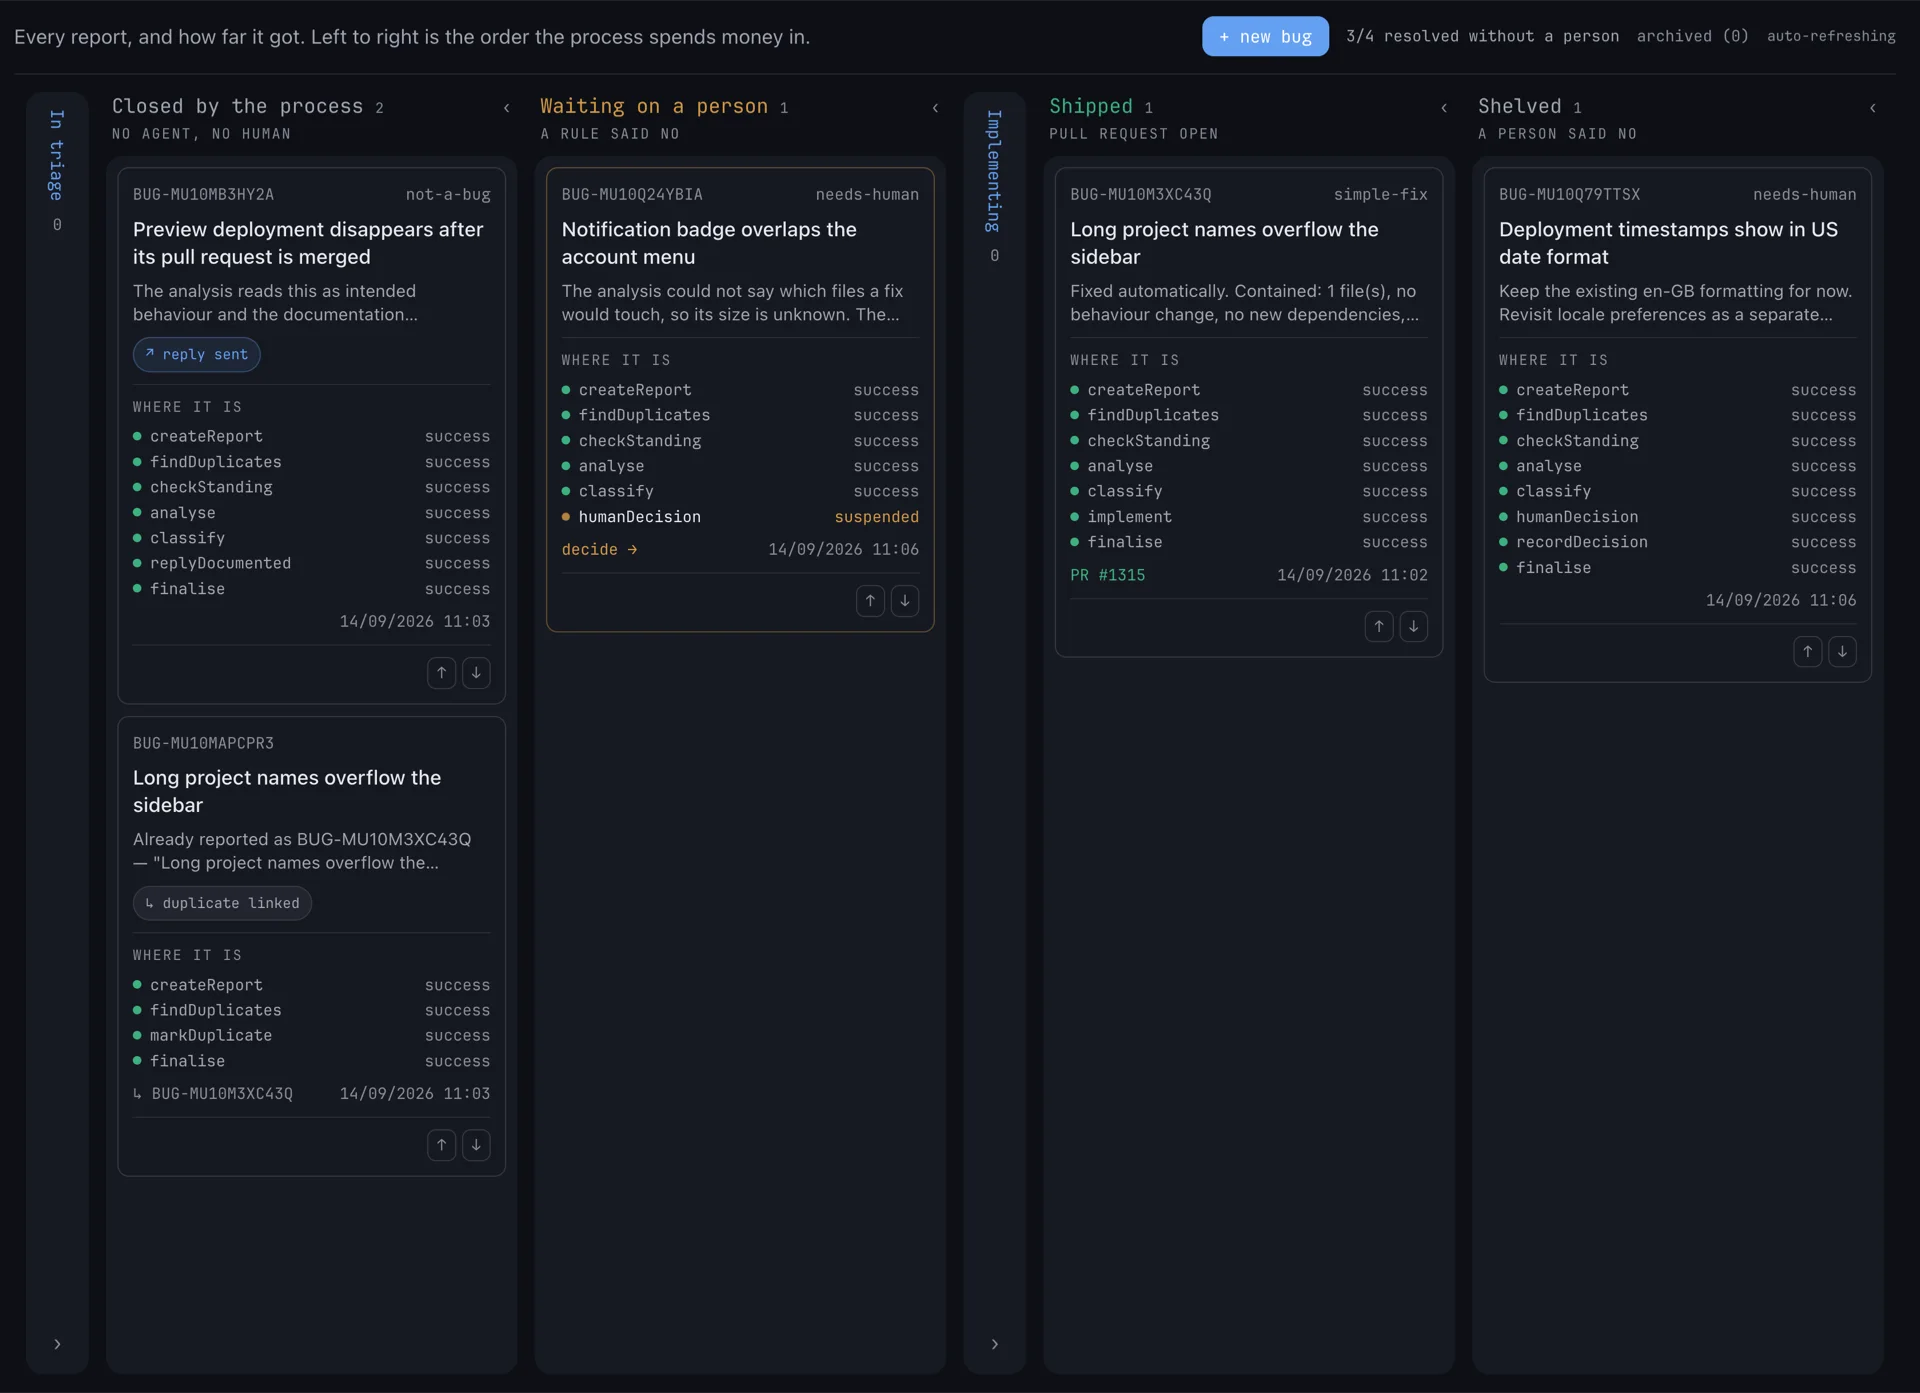The width and height of the screenshot is (1920, 1393).
Task: Select BUG-MU10Q24YBIA identifier
Action: (632, 195)
